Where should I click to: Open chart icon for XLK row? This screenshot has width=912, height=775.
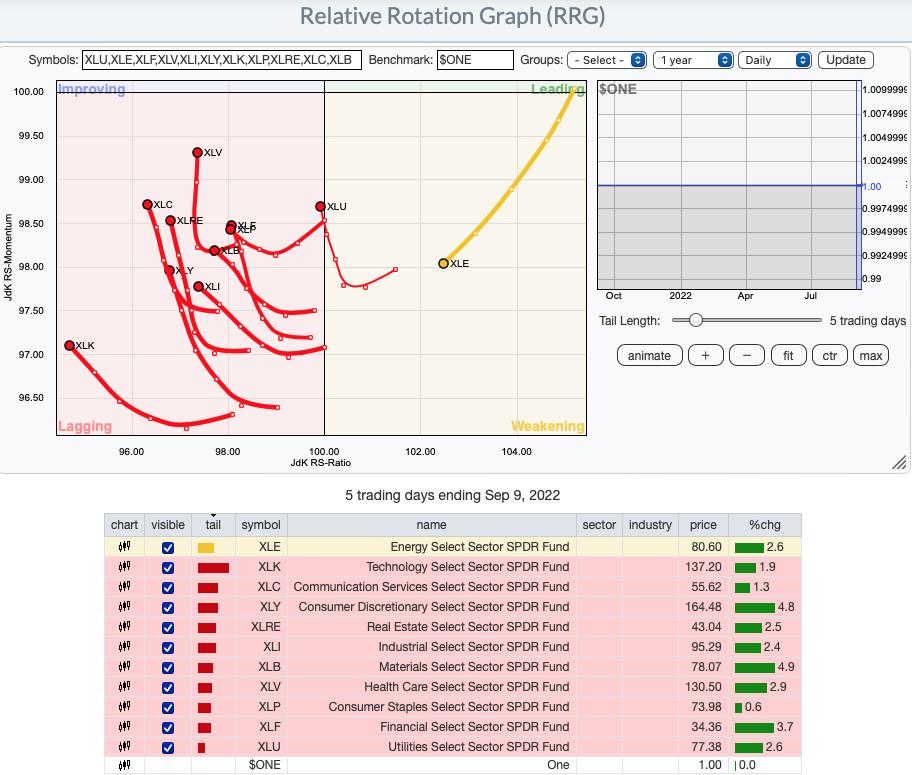pyautogui.click(x=124, y=567)
